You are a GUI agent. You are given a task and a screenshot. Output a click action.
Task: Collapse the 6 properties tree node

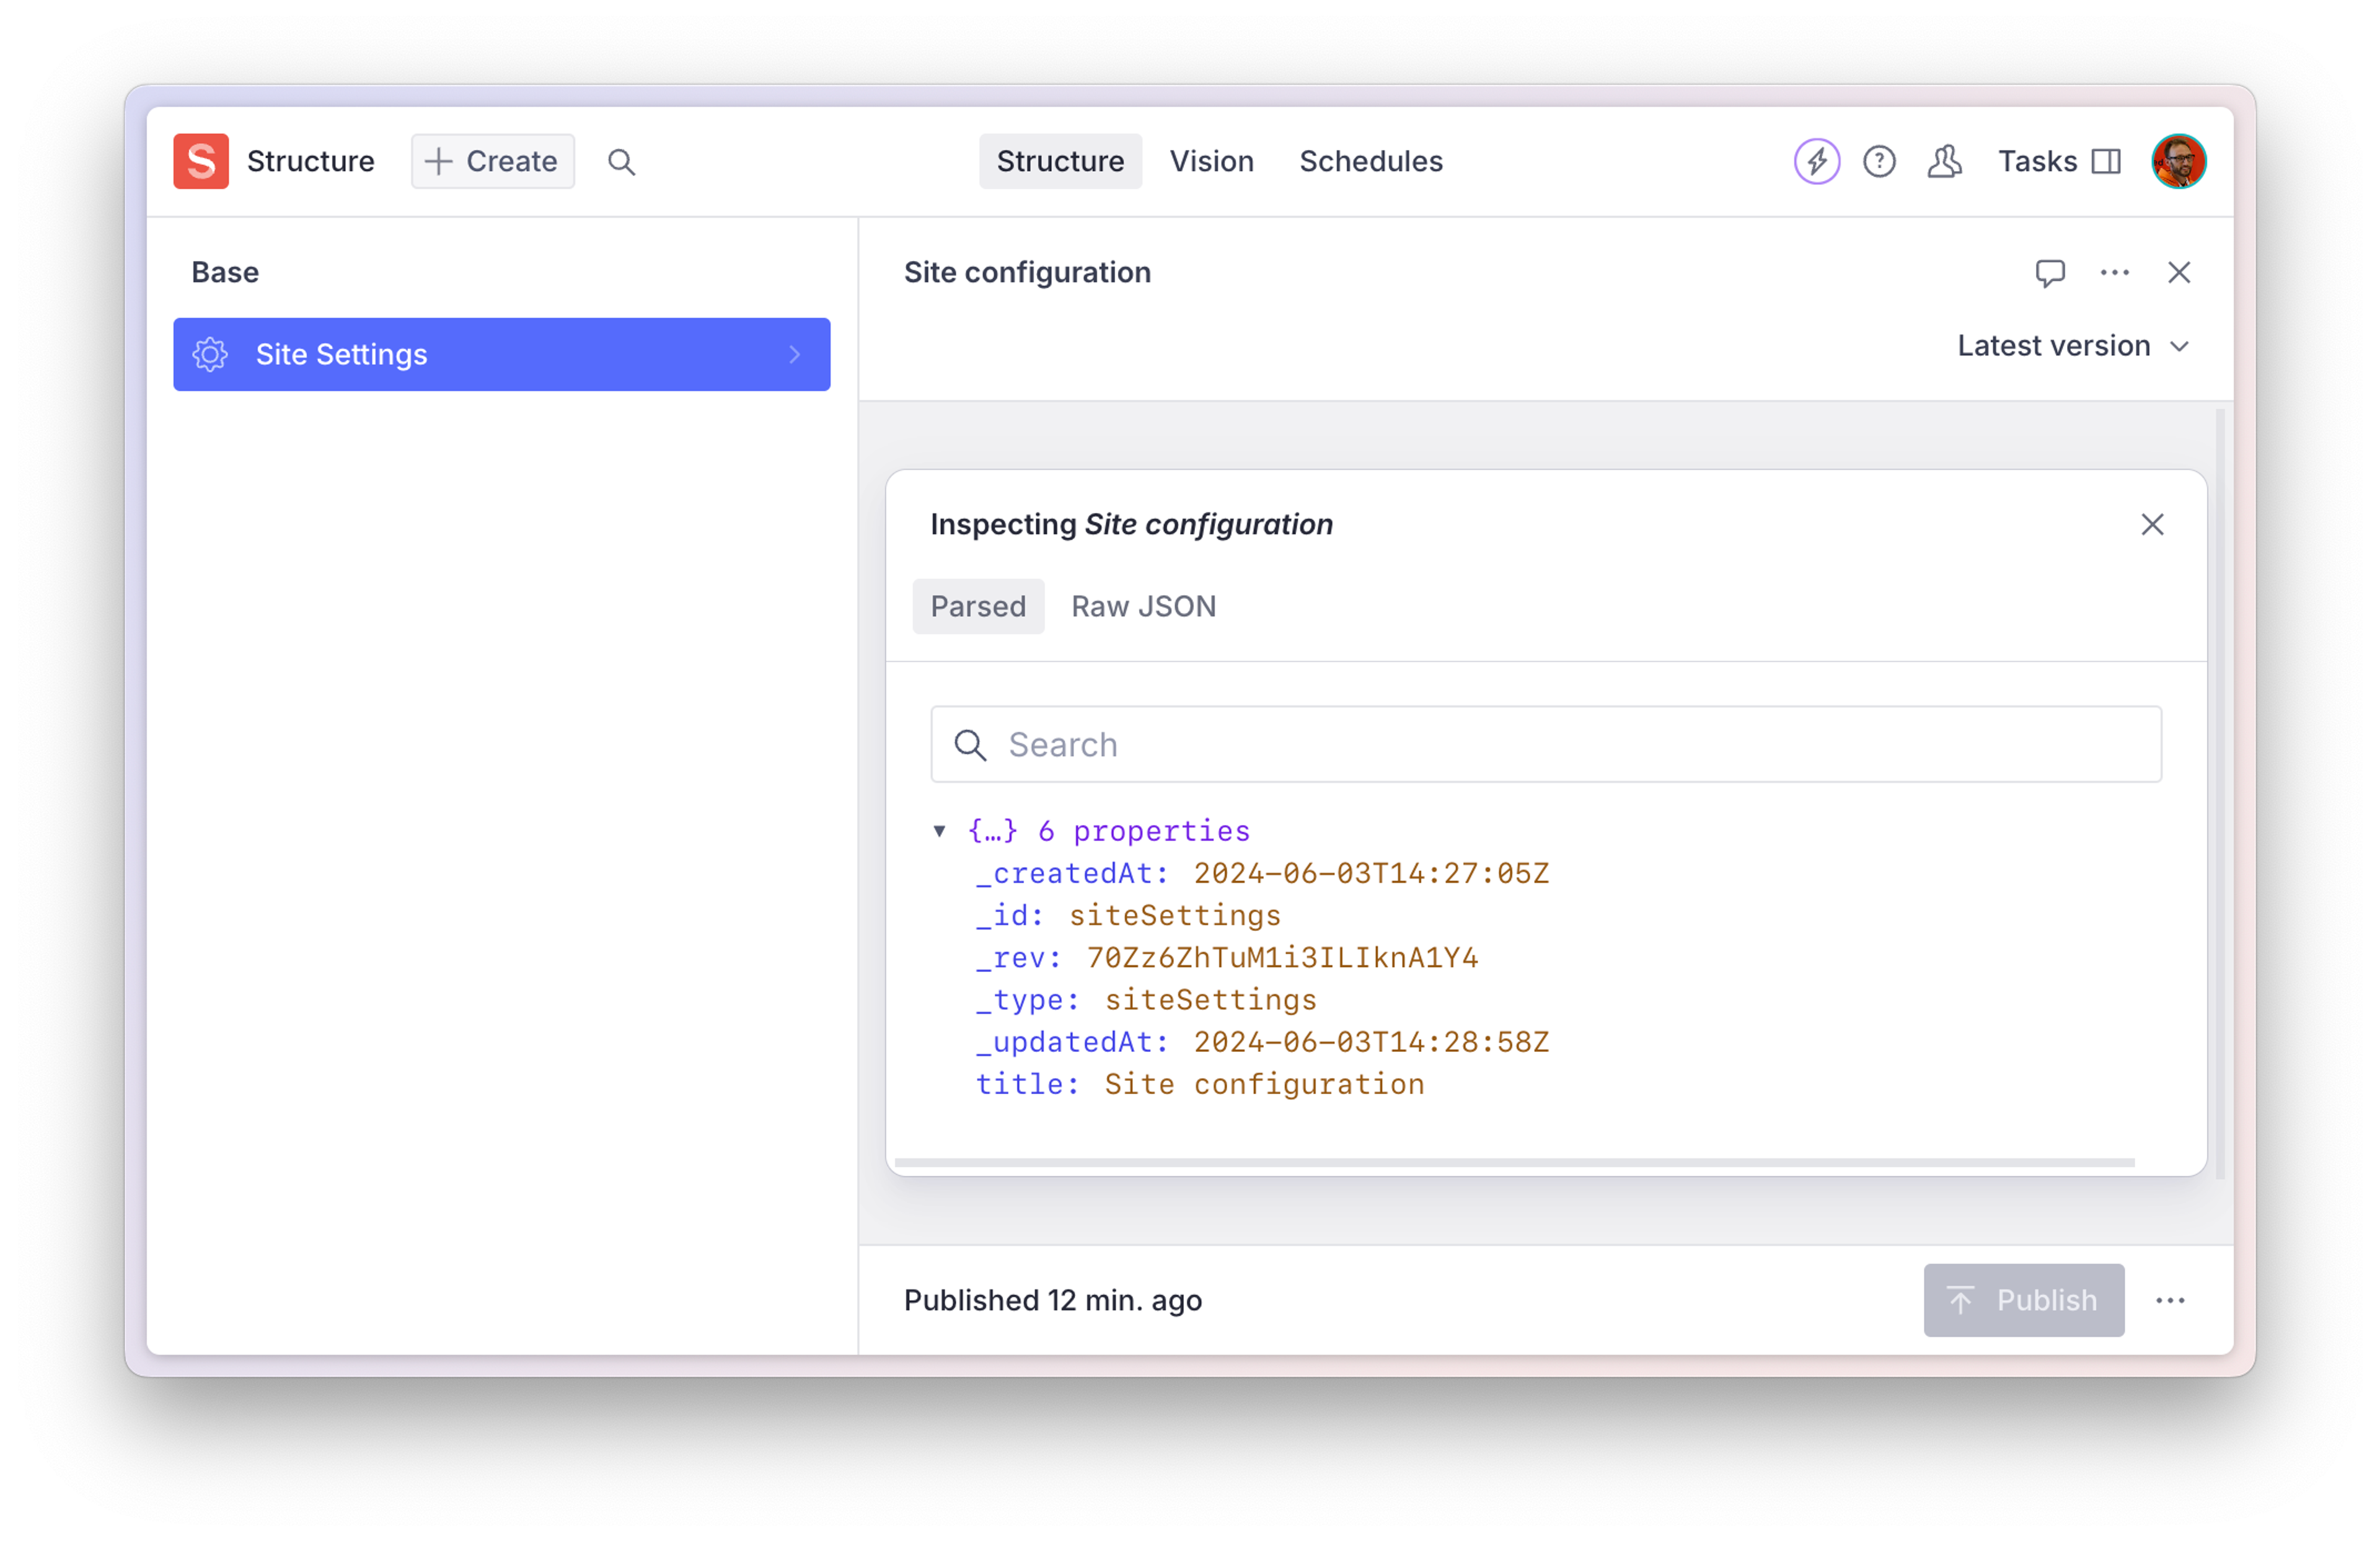pos(939,831)
